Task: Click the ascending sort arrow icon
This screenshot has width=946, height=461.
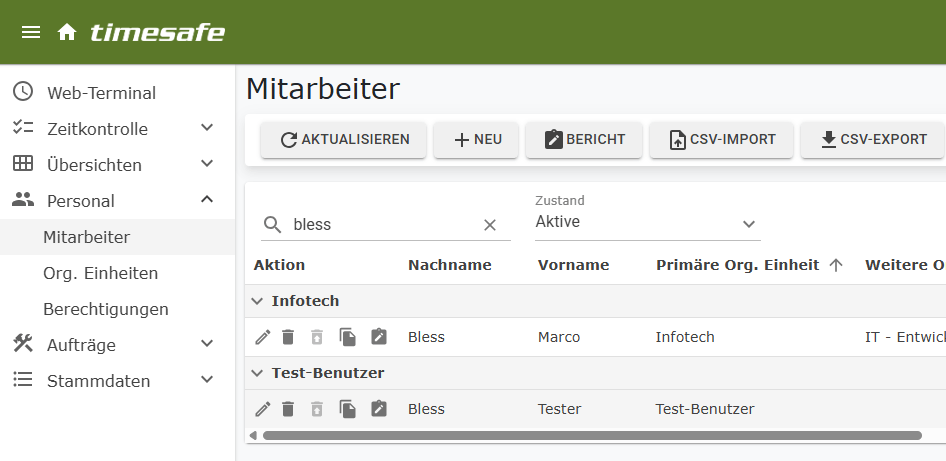Action: click(x=836, y=265)
